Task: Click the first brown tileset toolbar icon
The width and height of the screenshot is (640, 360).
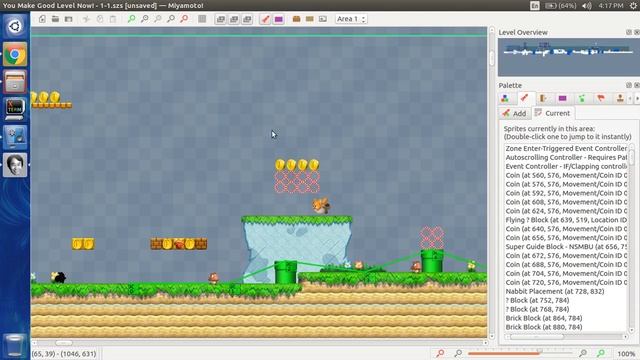Action: (x=296, y=19)
